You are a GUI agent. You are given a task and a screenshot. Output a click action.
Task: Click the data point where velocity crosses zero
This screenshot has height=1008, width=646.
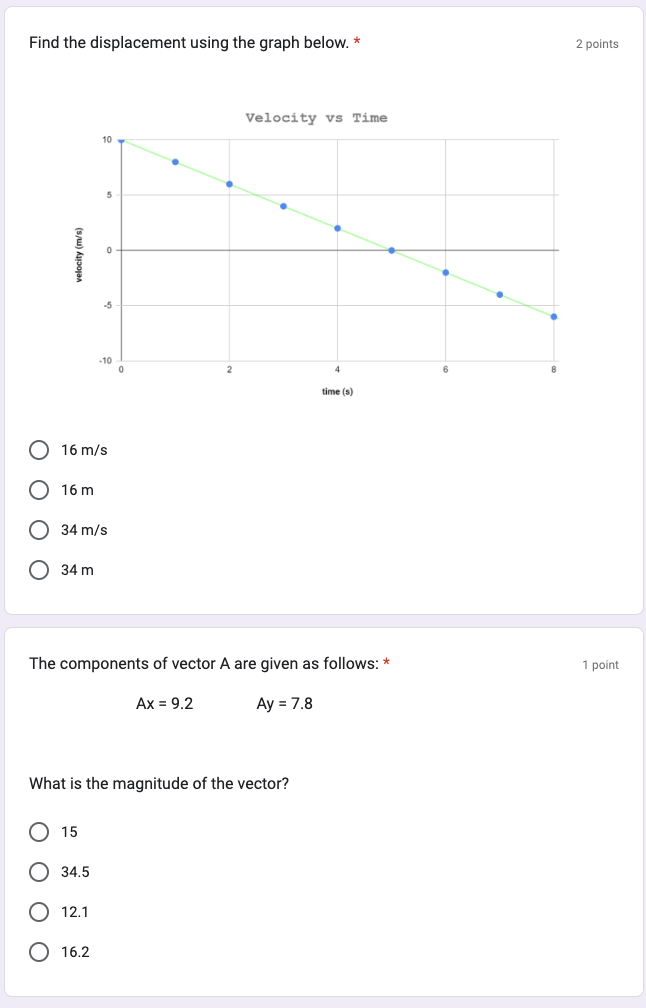click(391, 250)
